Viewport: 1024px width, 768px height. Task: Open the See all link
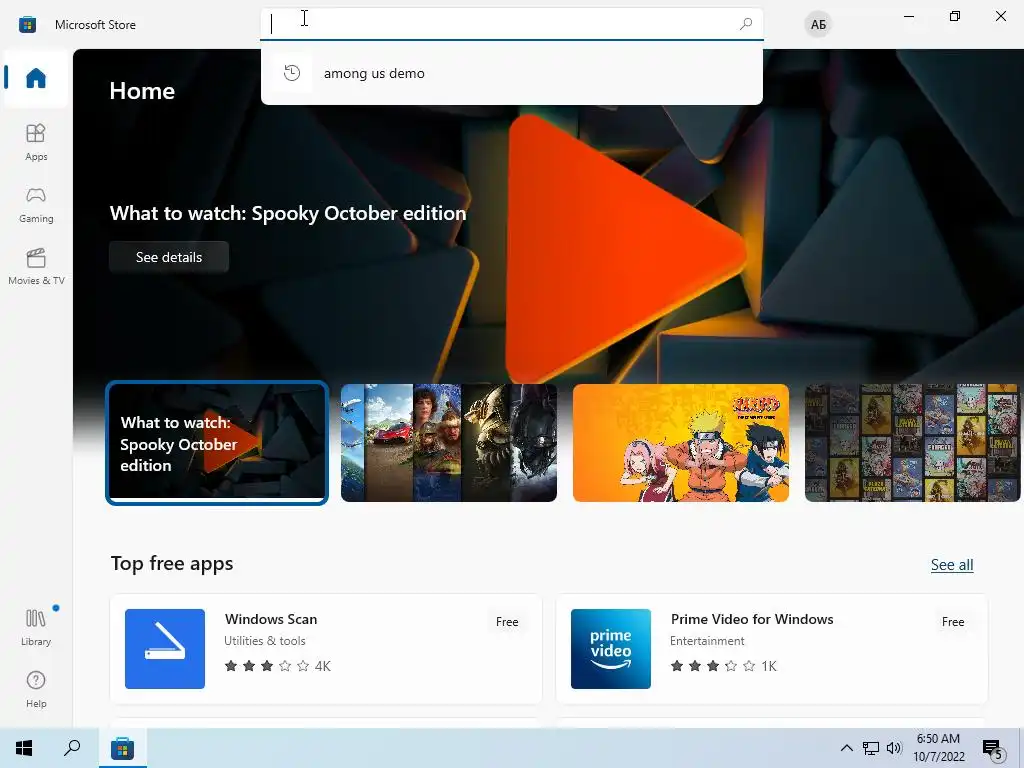952,564
